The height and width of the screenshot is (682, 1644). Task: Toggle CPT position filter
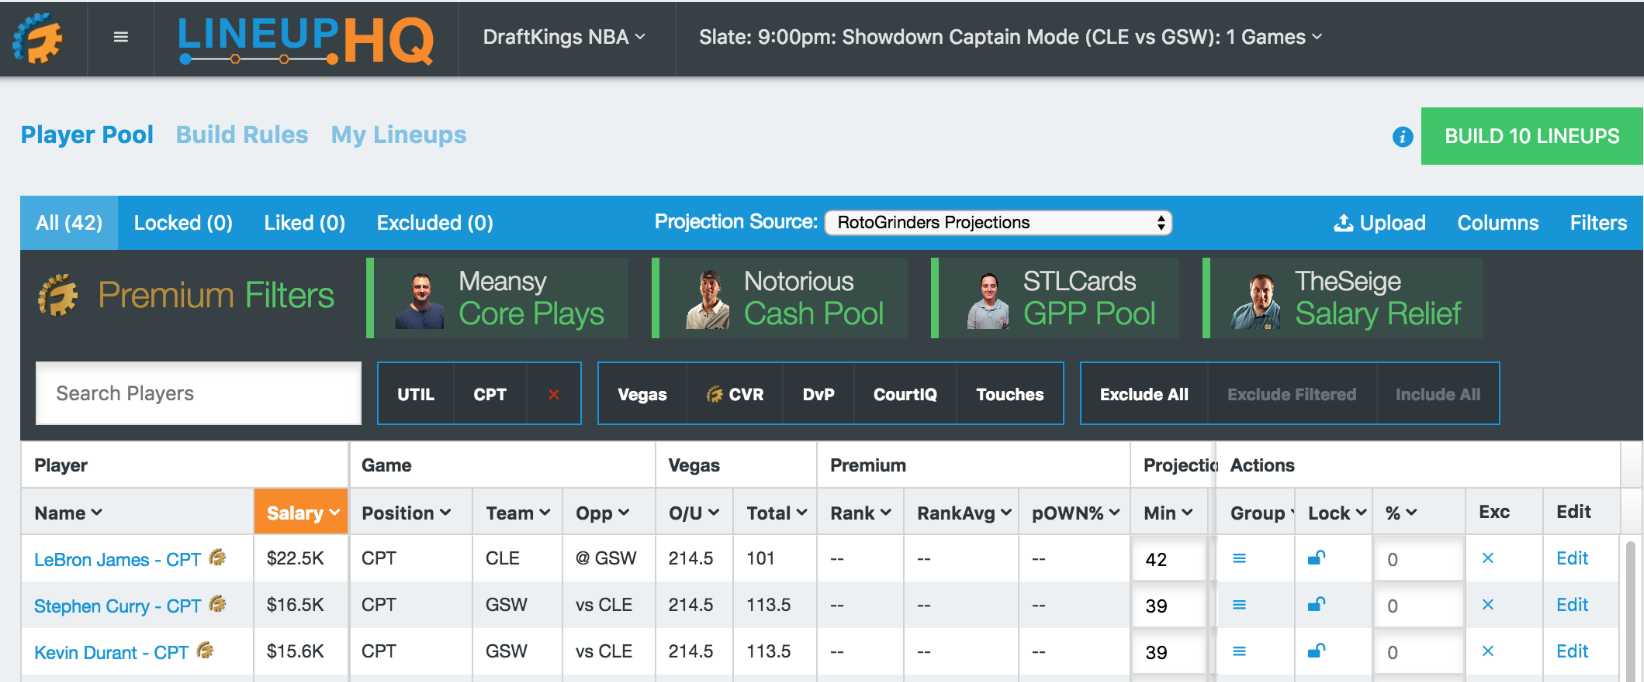click(490, 394)
